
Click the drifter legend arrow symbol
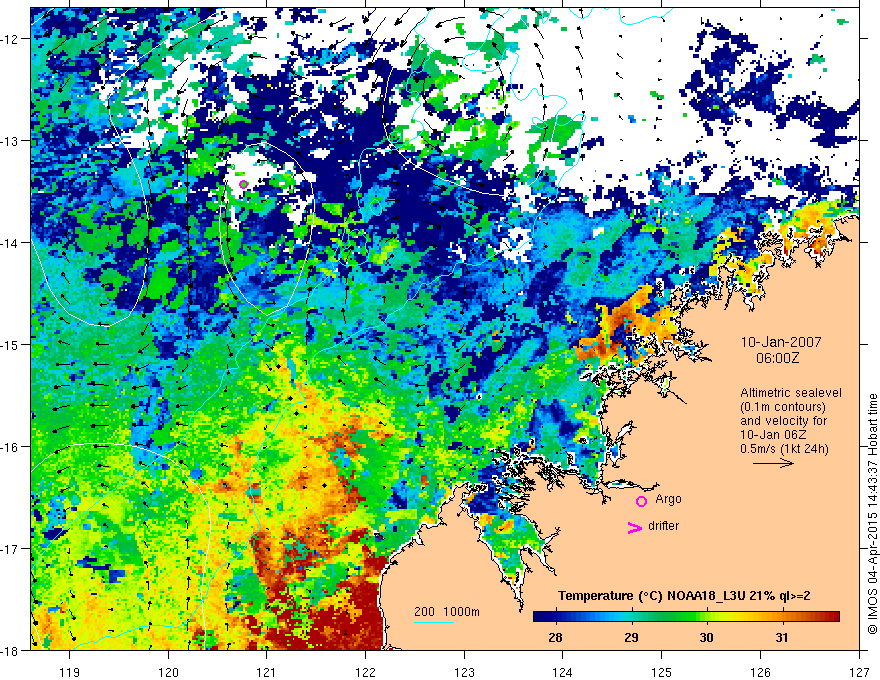(634, 527)
